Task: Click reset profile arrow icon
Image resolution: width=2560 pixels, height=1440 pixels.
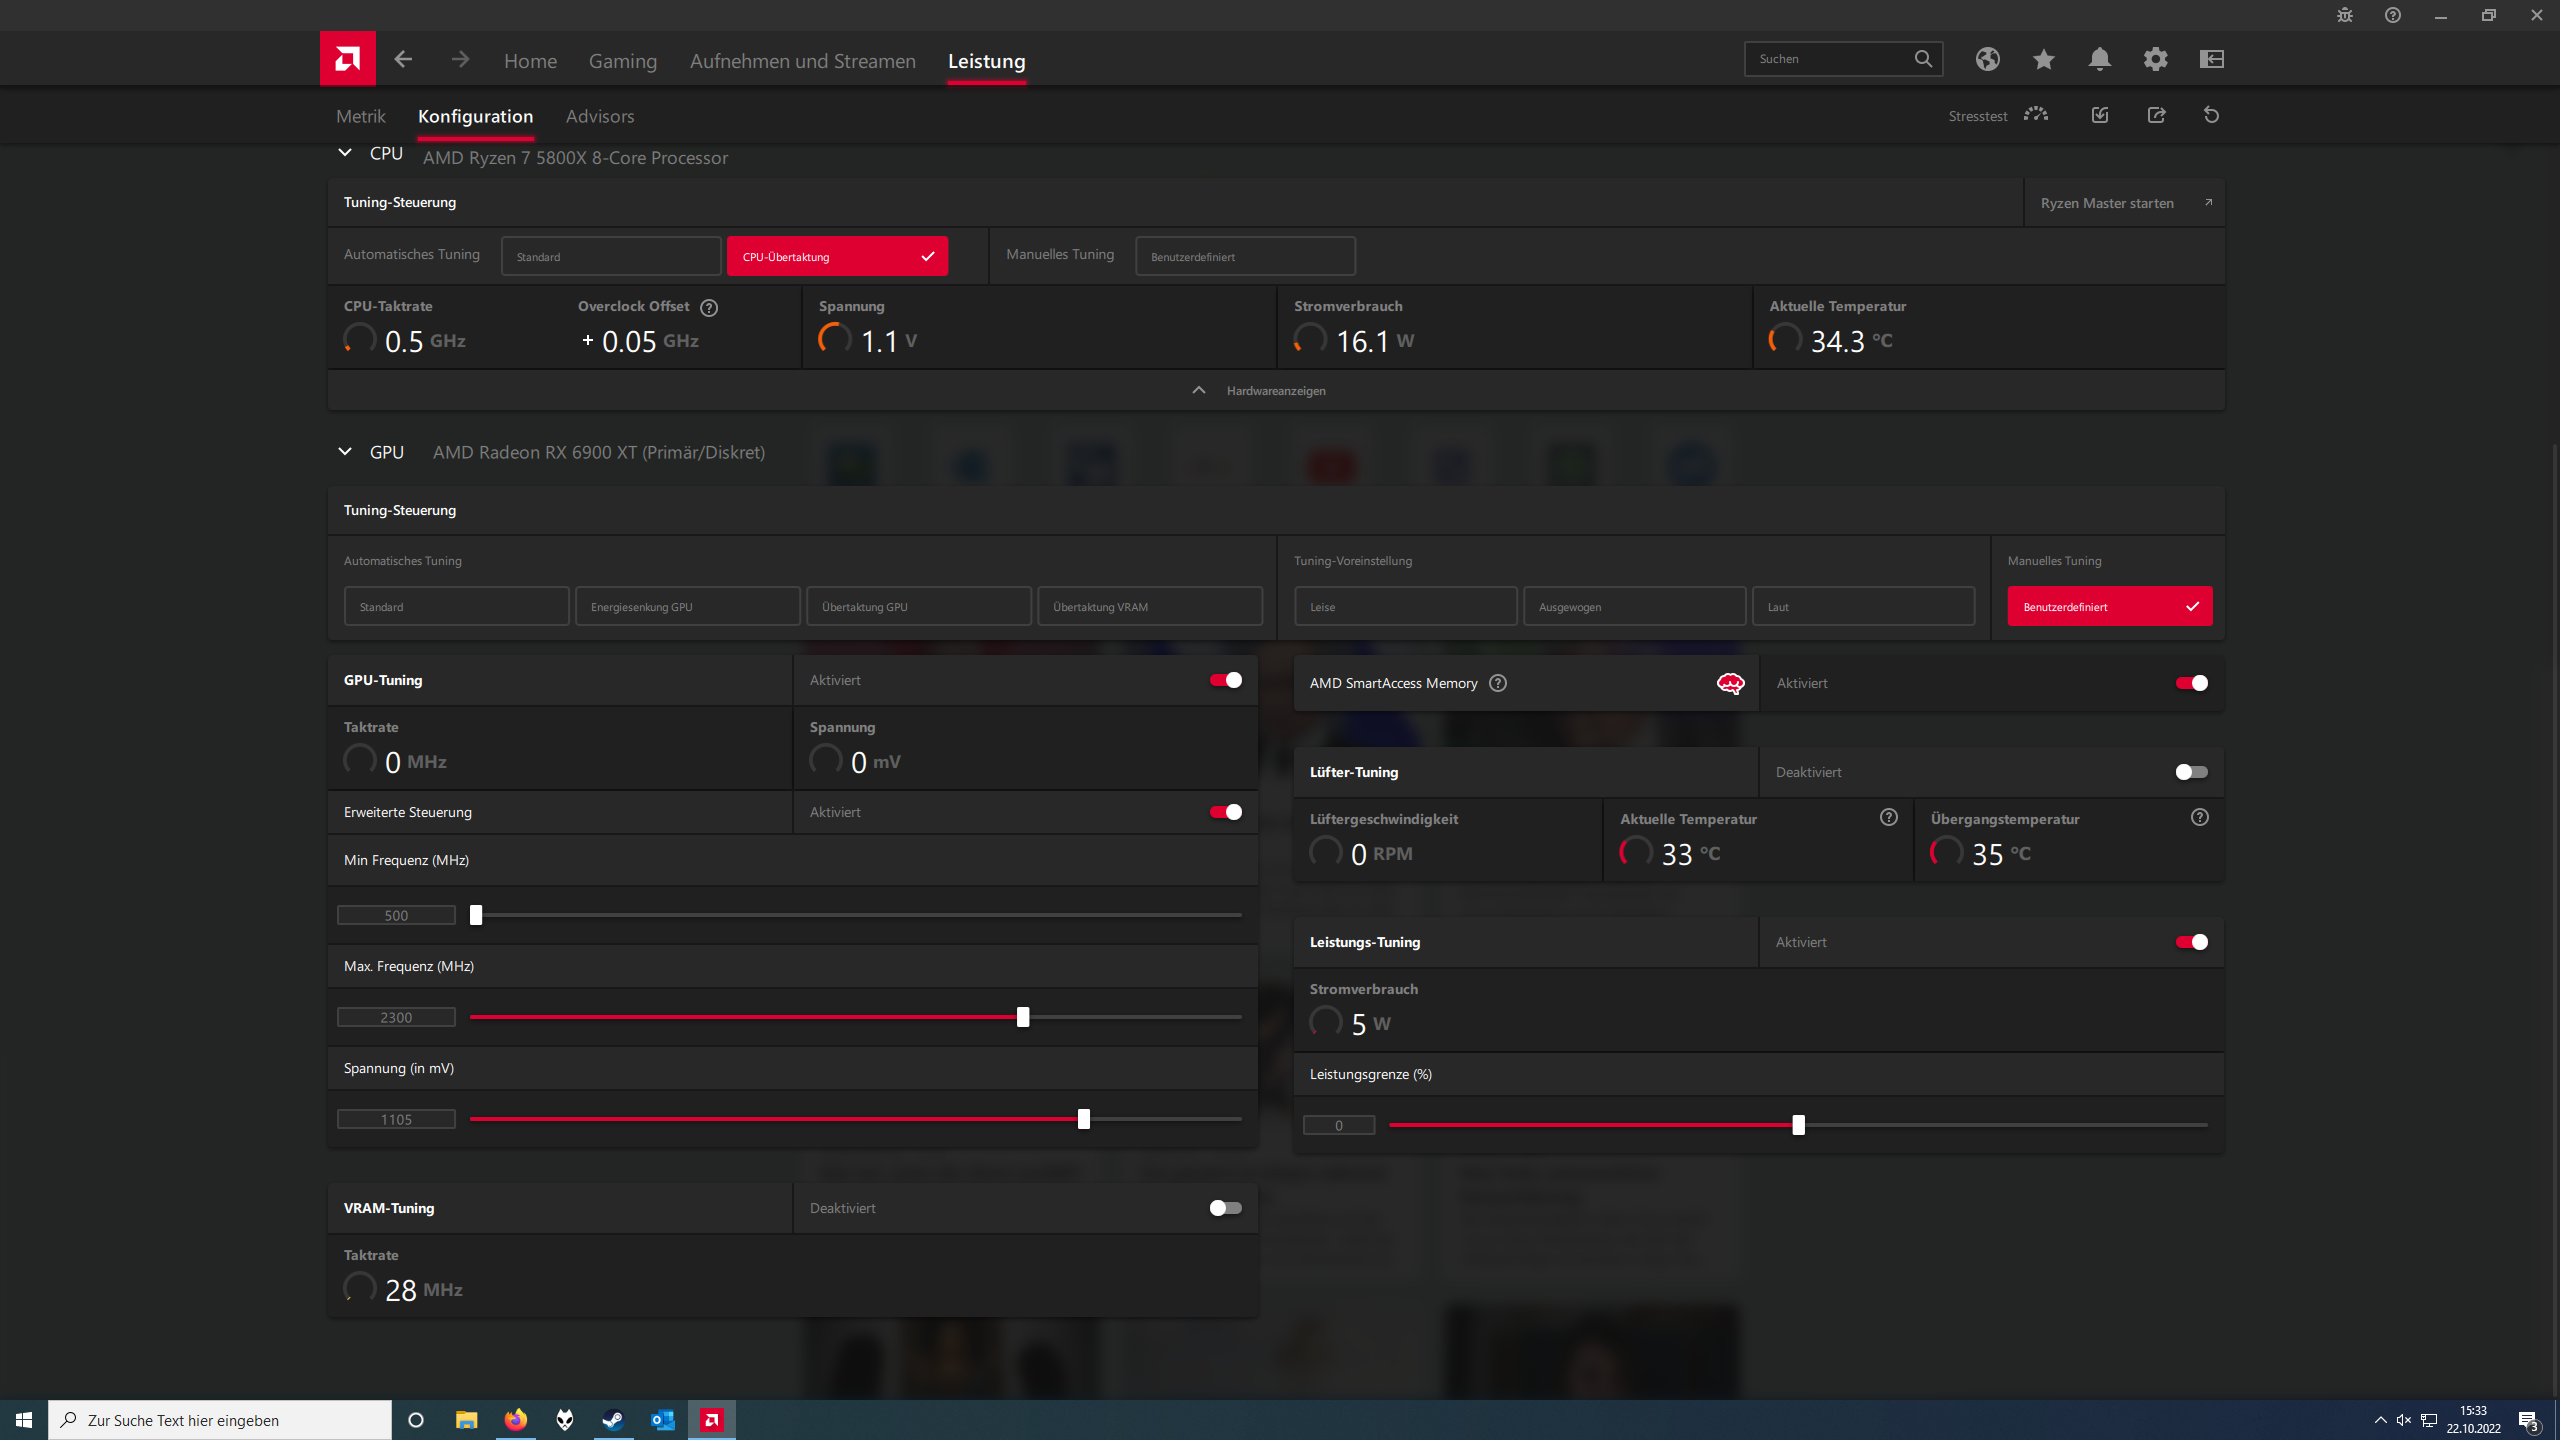Action: tap(2211, 115)
